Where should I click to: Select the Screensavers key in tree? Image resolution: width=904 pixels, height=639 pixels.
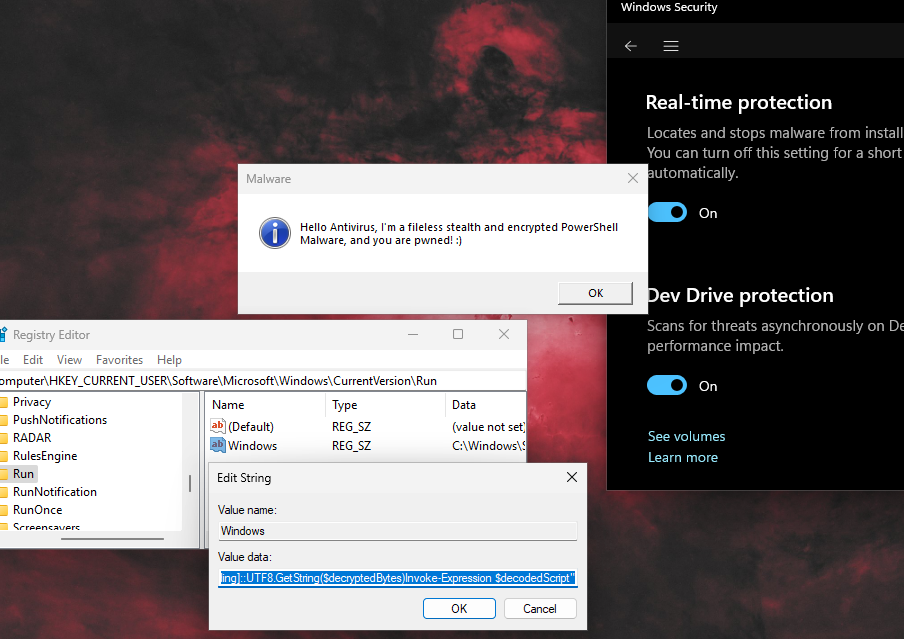click(46, 526)
